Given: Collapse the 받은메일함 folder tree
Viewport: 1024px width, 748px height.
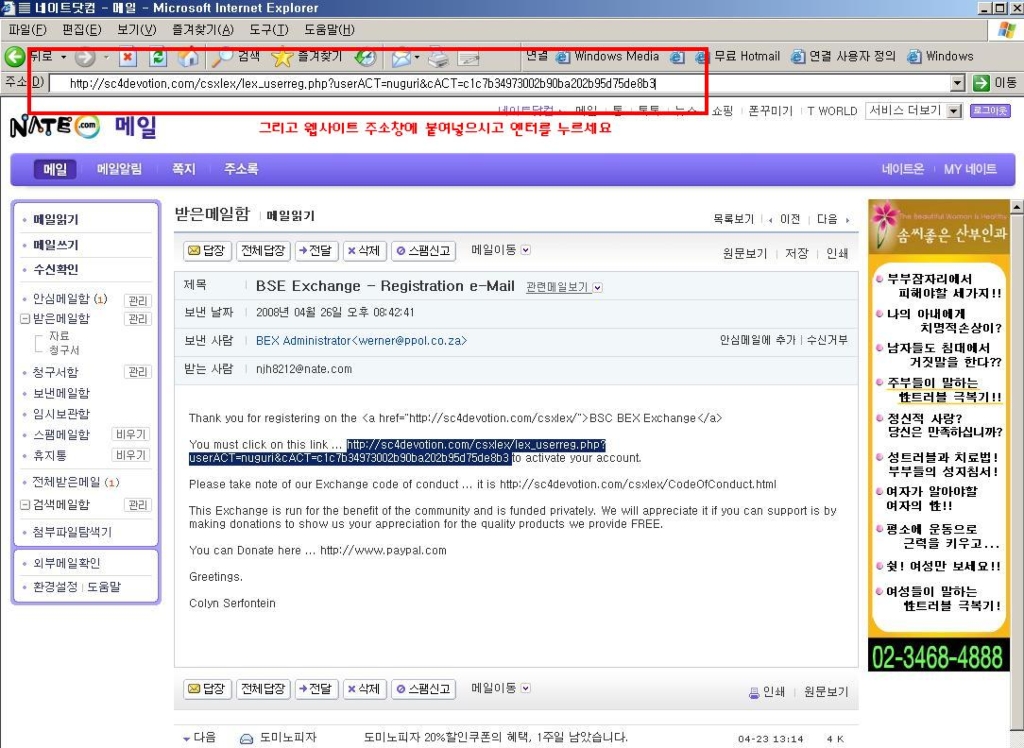Looking at the screenshot, I should [x=25, y=319].
